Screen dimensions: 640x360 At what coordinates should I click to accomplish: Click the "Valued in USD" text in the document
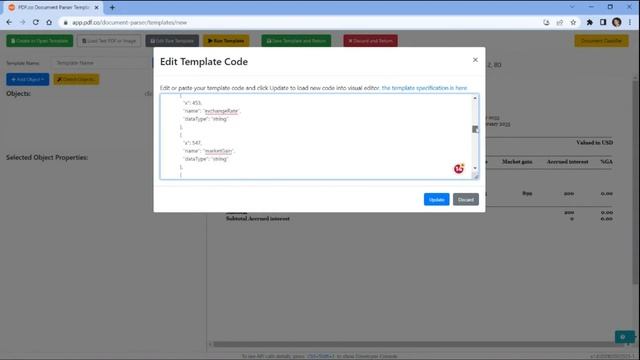coord(594,142)
